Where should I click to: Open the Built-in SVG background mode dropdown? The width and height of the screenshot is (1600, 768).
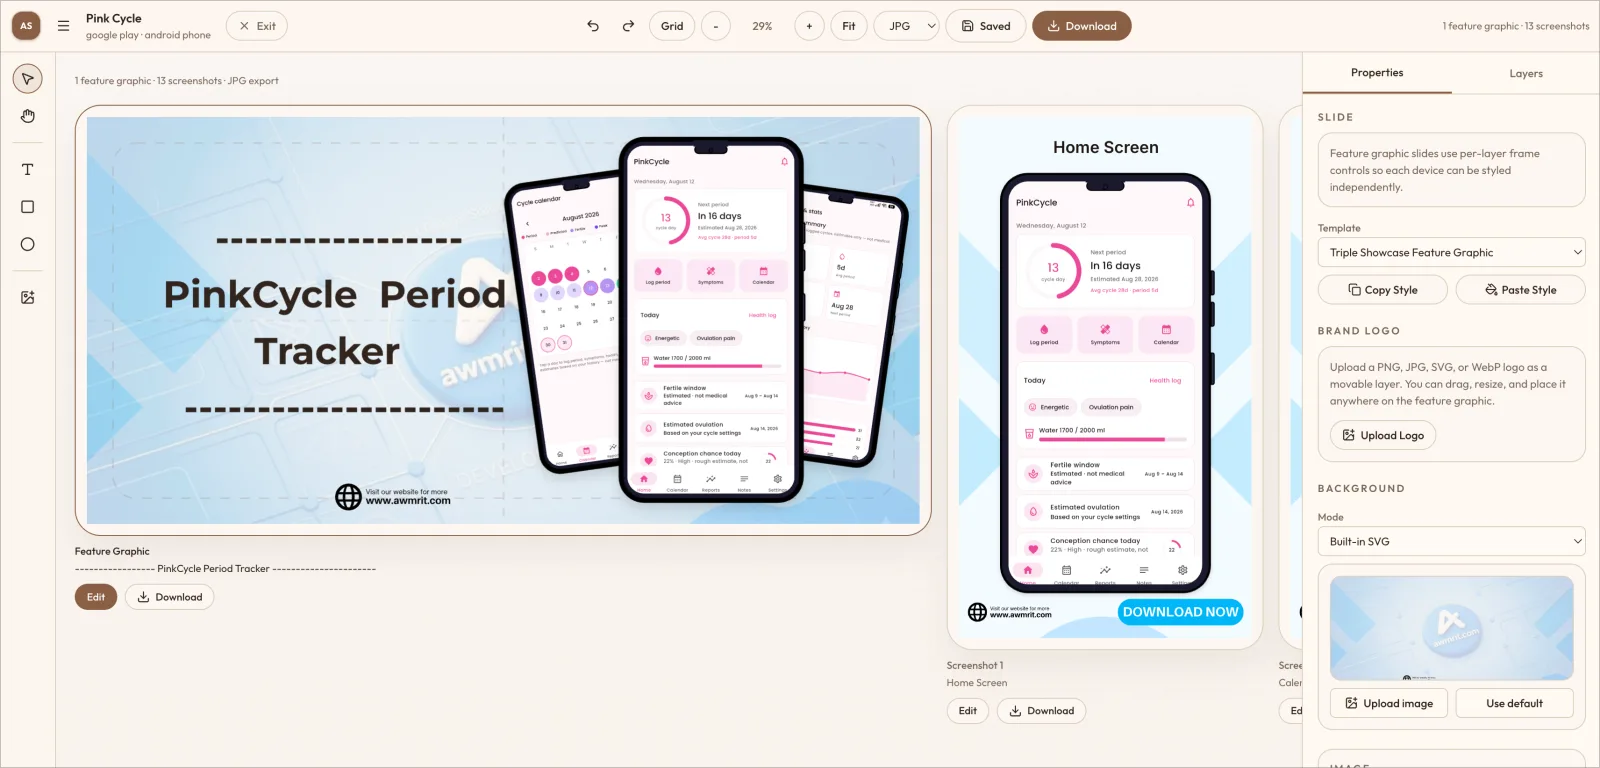(1451, 541)
